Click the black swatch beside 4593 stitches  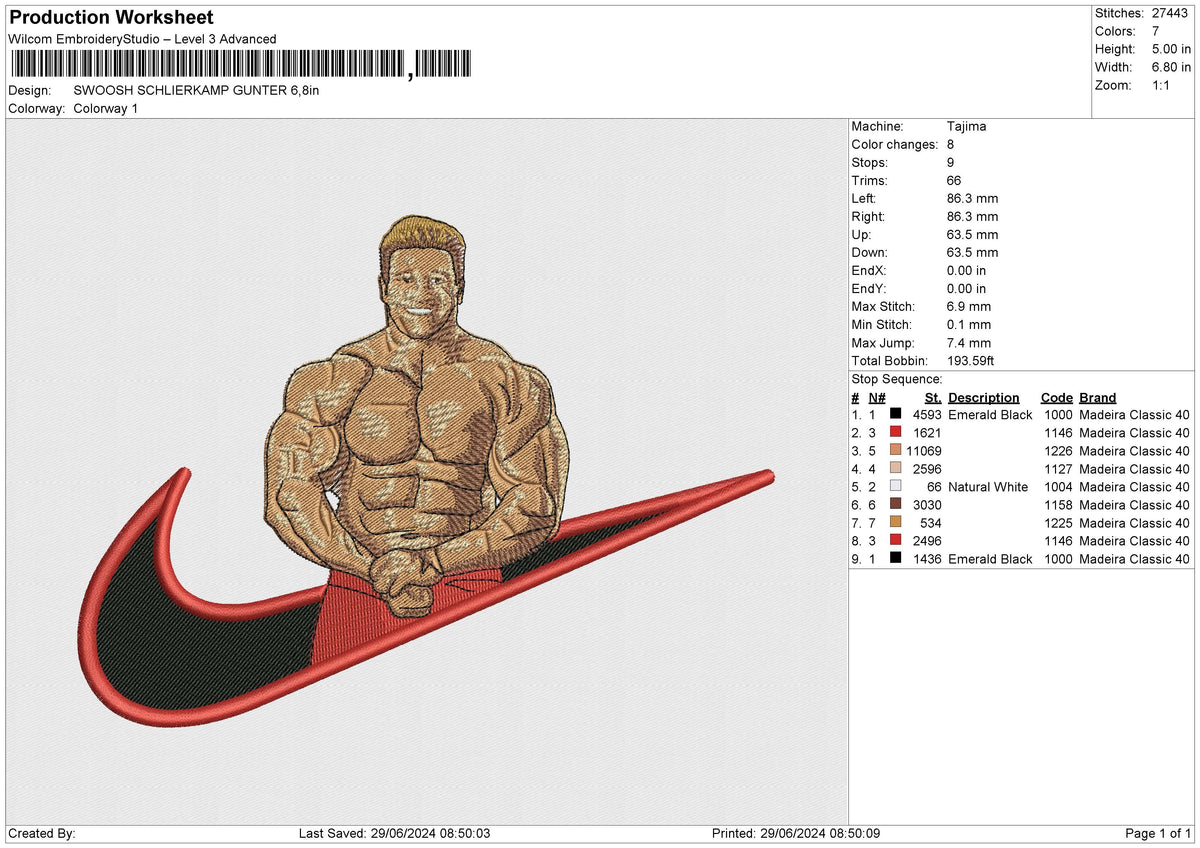[x=896, y=415]
